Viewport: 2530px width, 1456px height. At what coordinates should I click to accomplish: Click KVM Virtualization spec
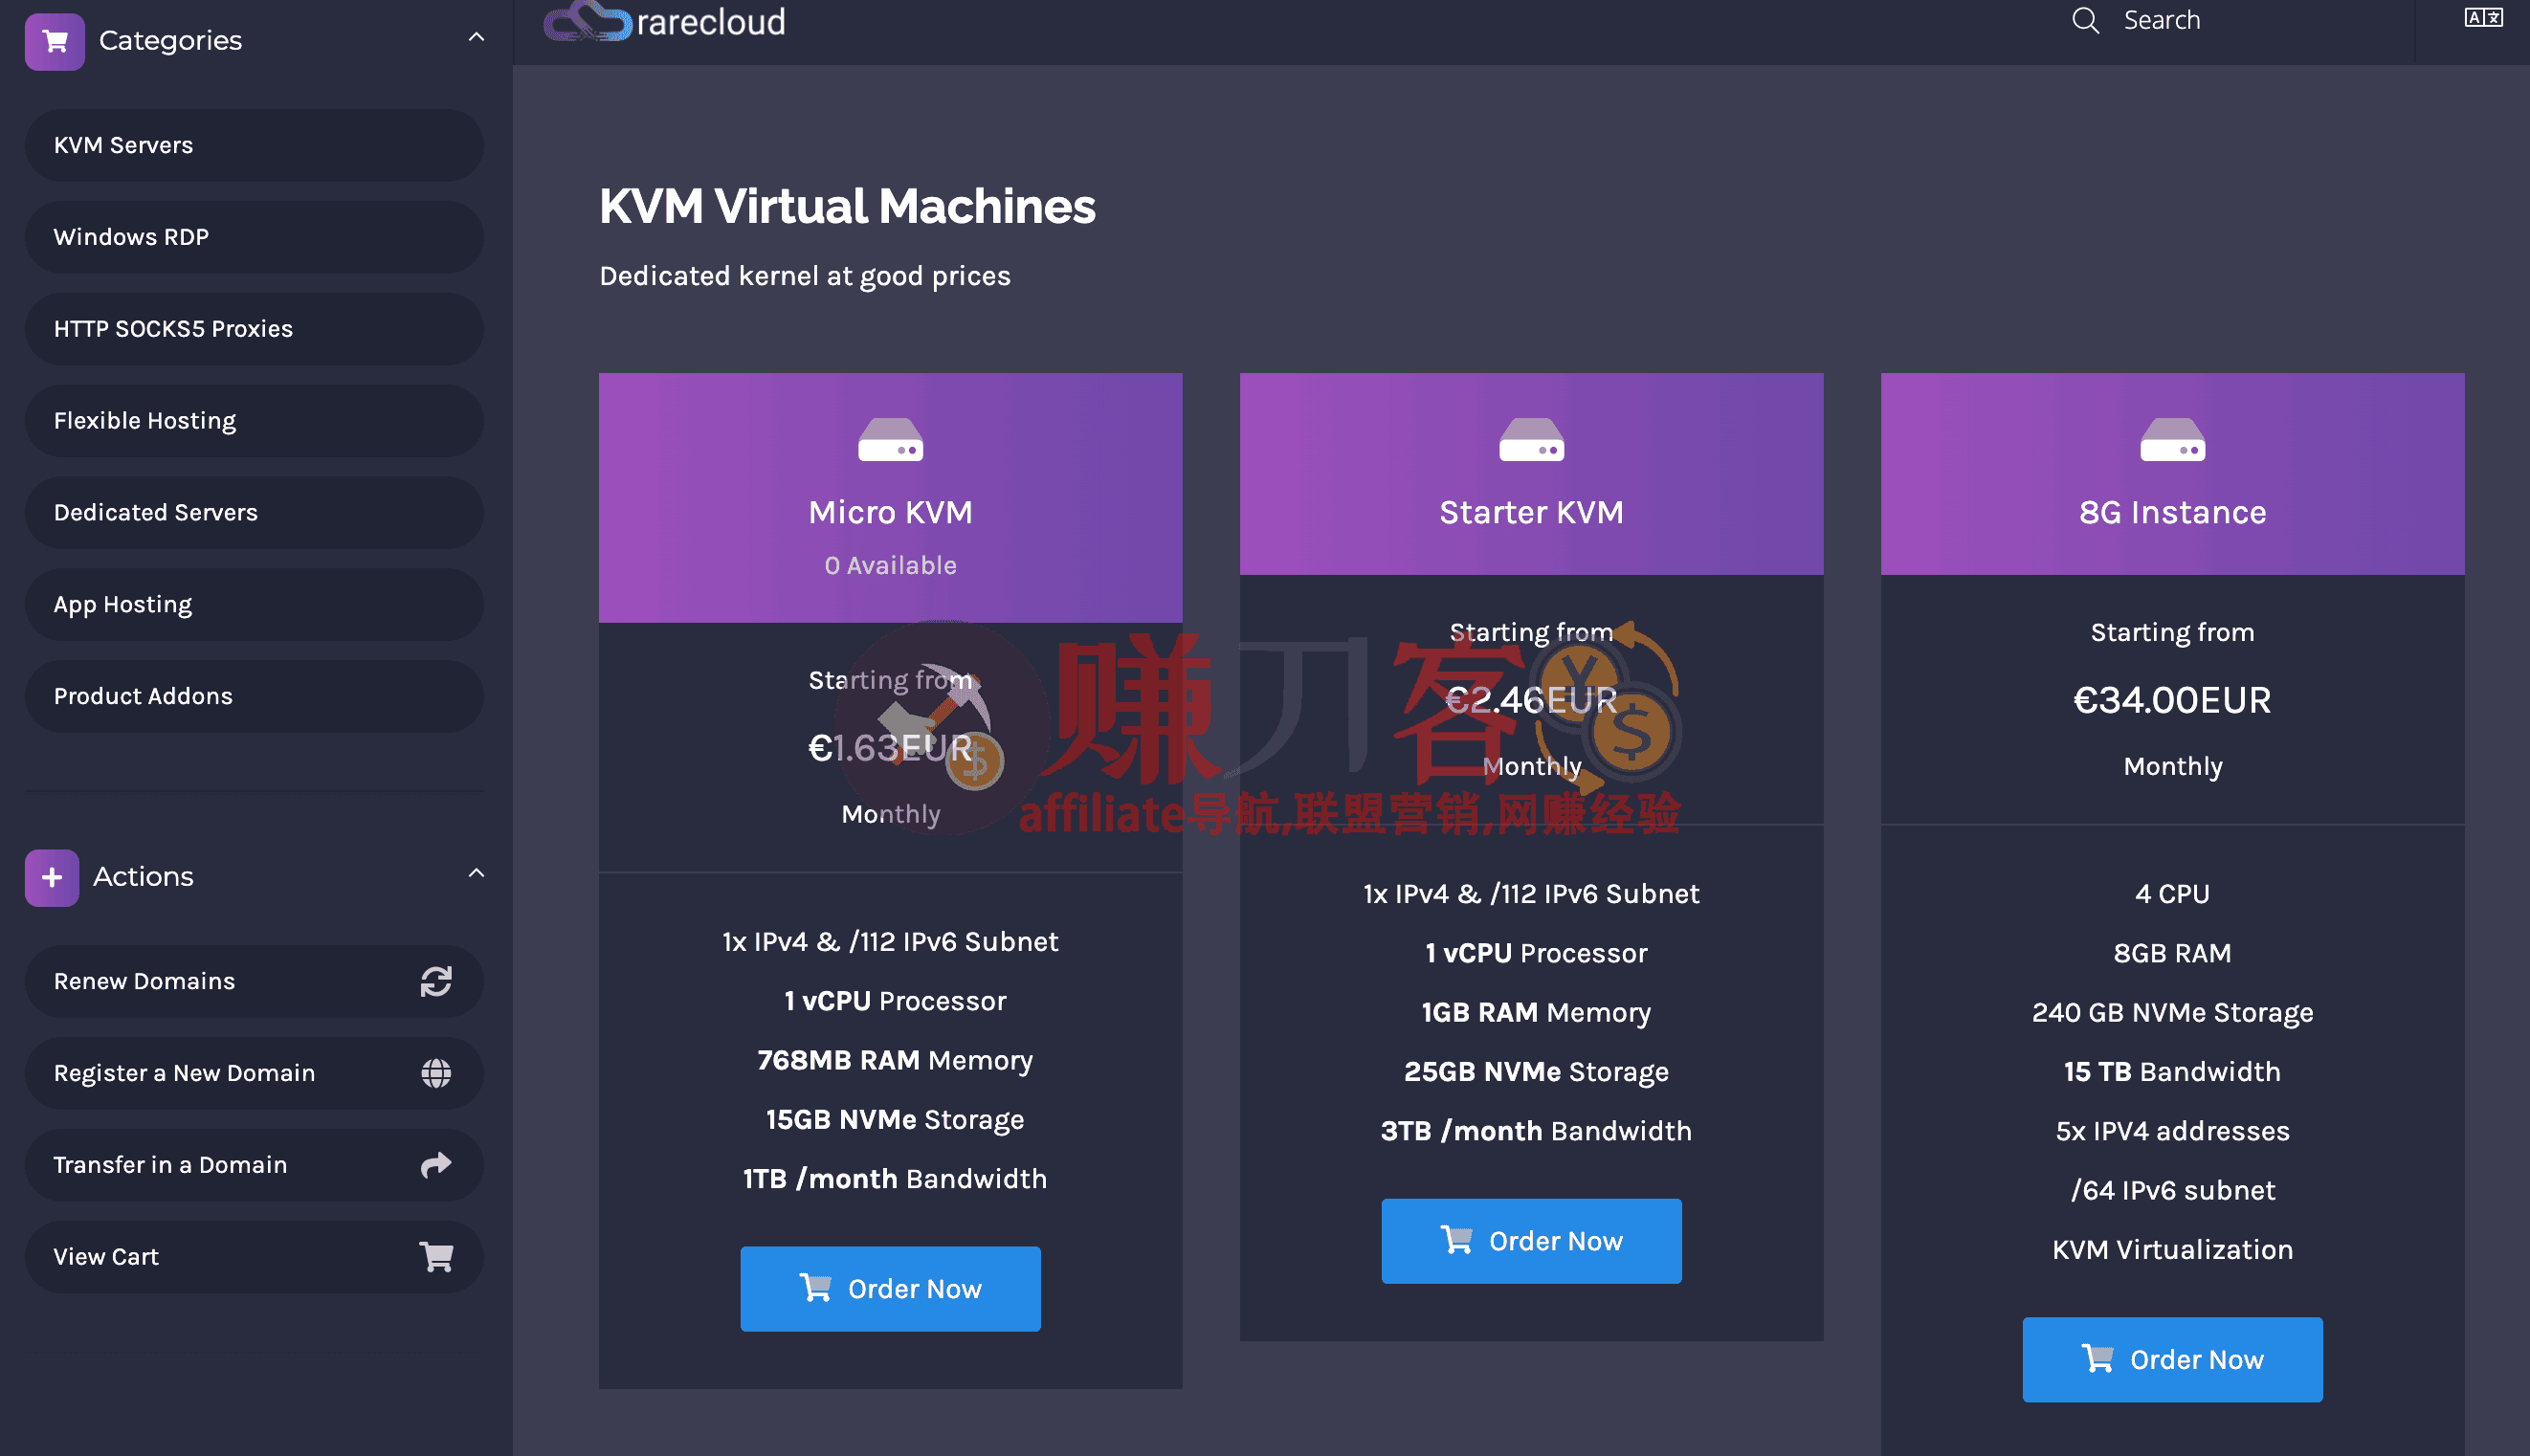tap(2172, 1250)
